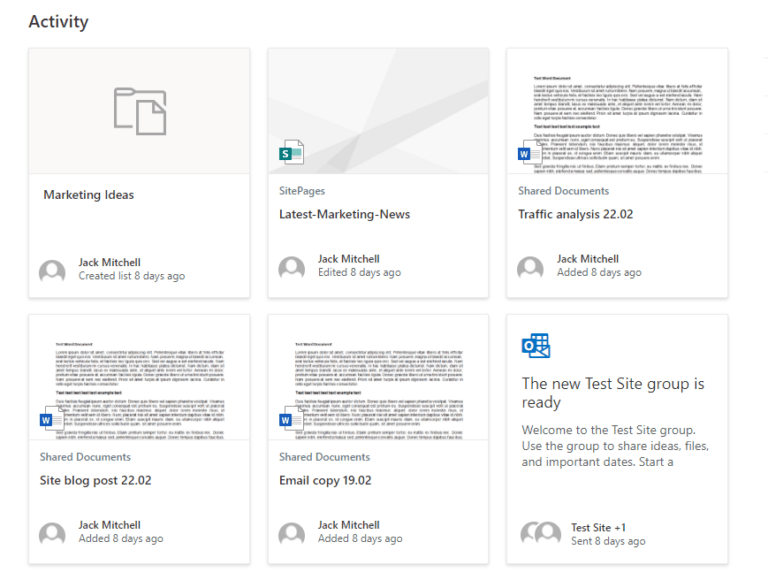The height and width of the screenshot is (580, 768).
Task: Open Site blog post 22.02 document title
Action: 96,480
